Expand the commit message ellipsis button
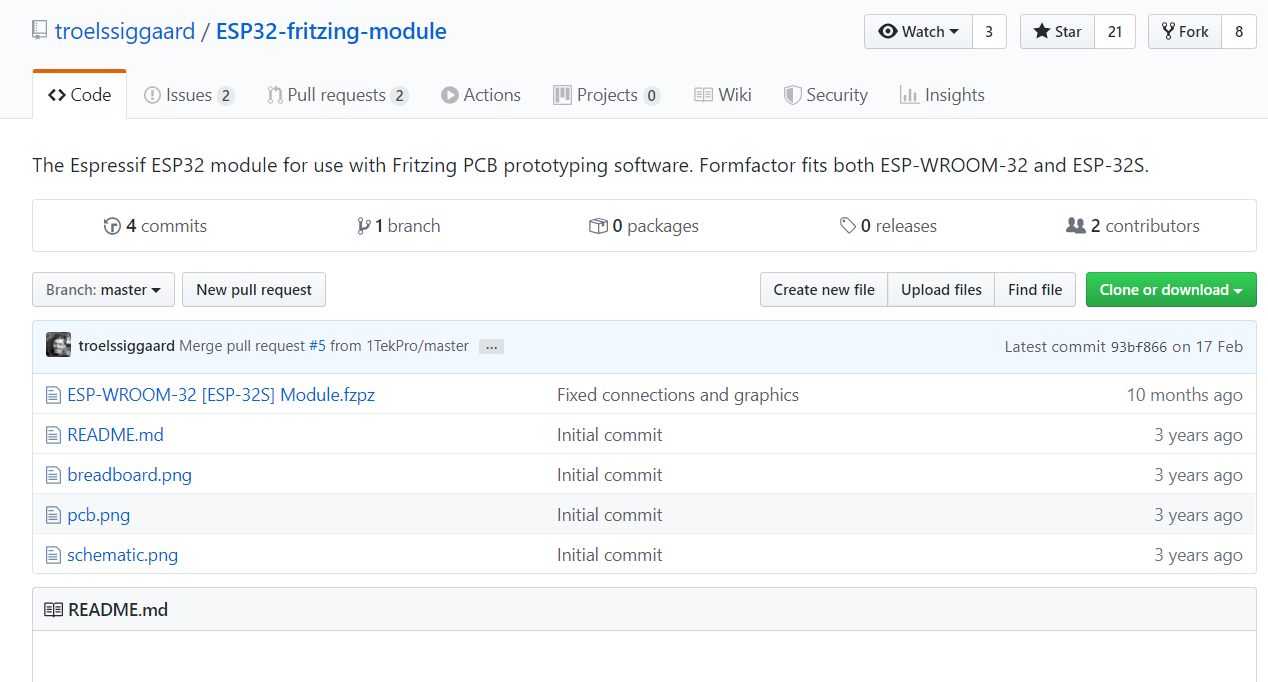The height and width of the screenshot is (682, 1268). 491,347
